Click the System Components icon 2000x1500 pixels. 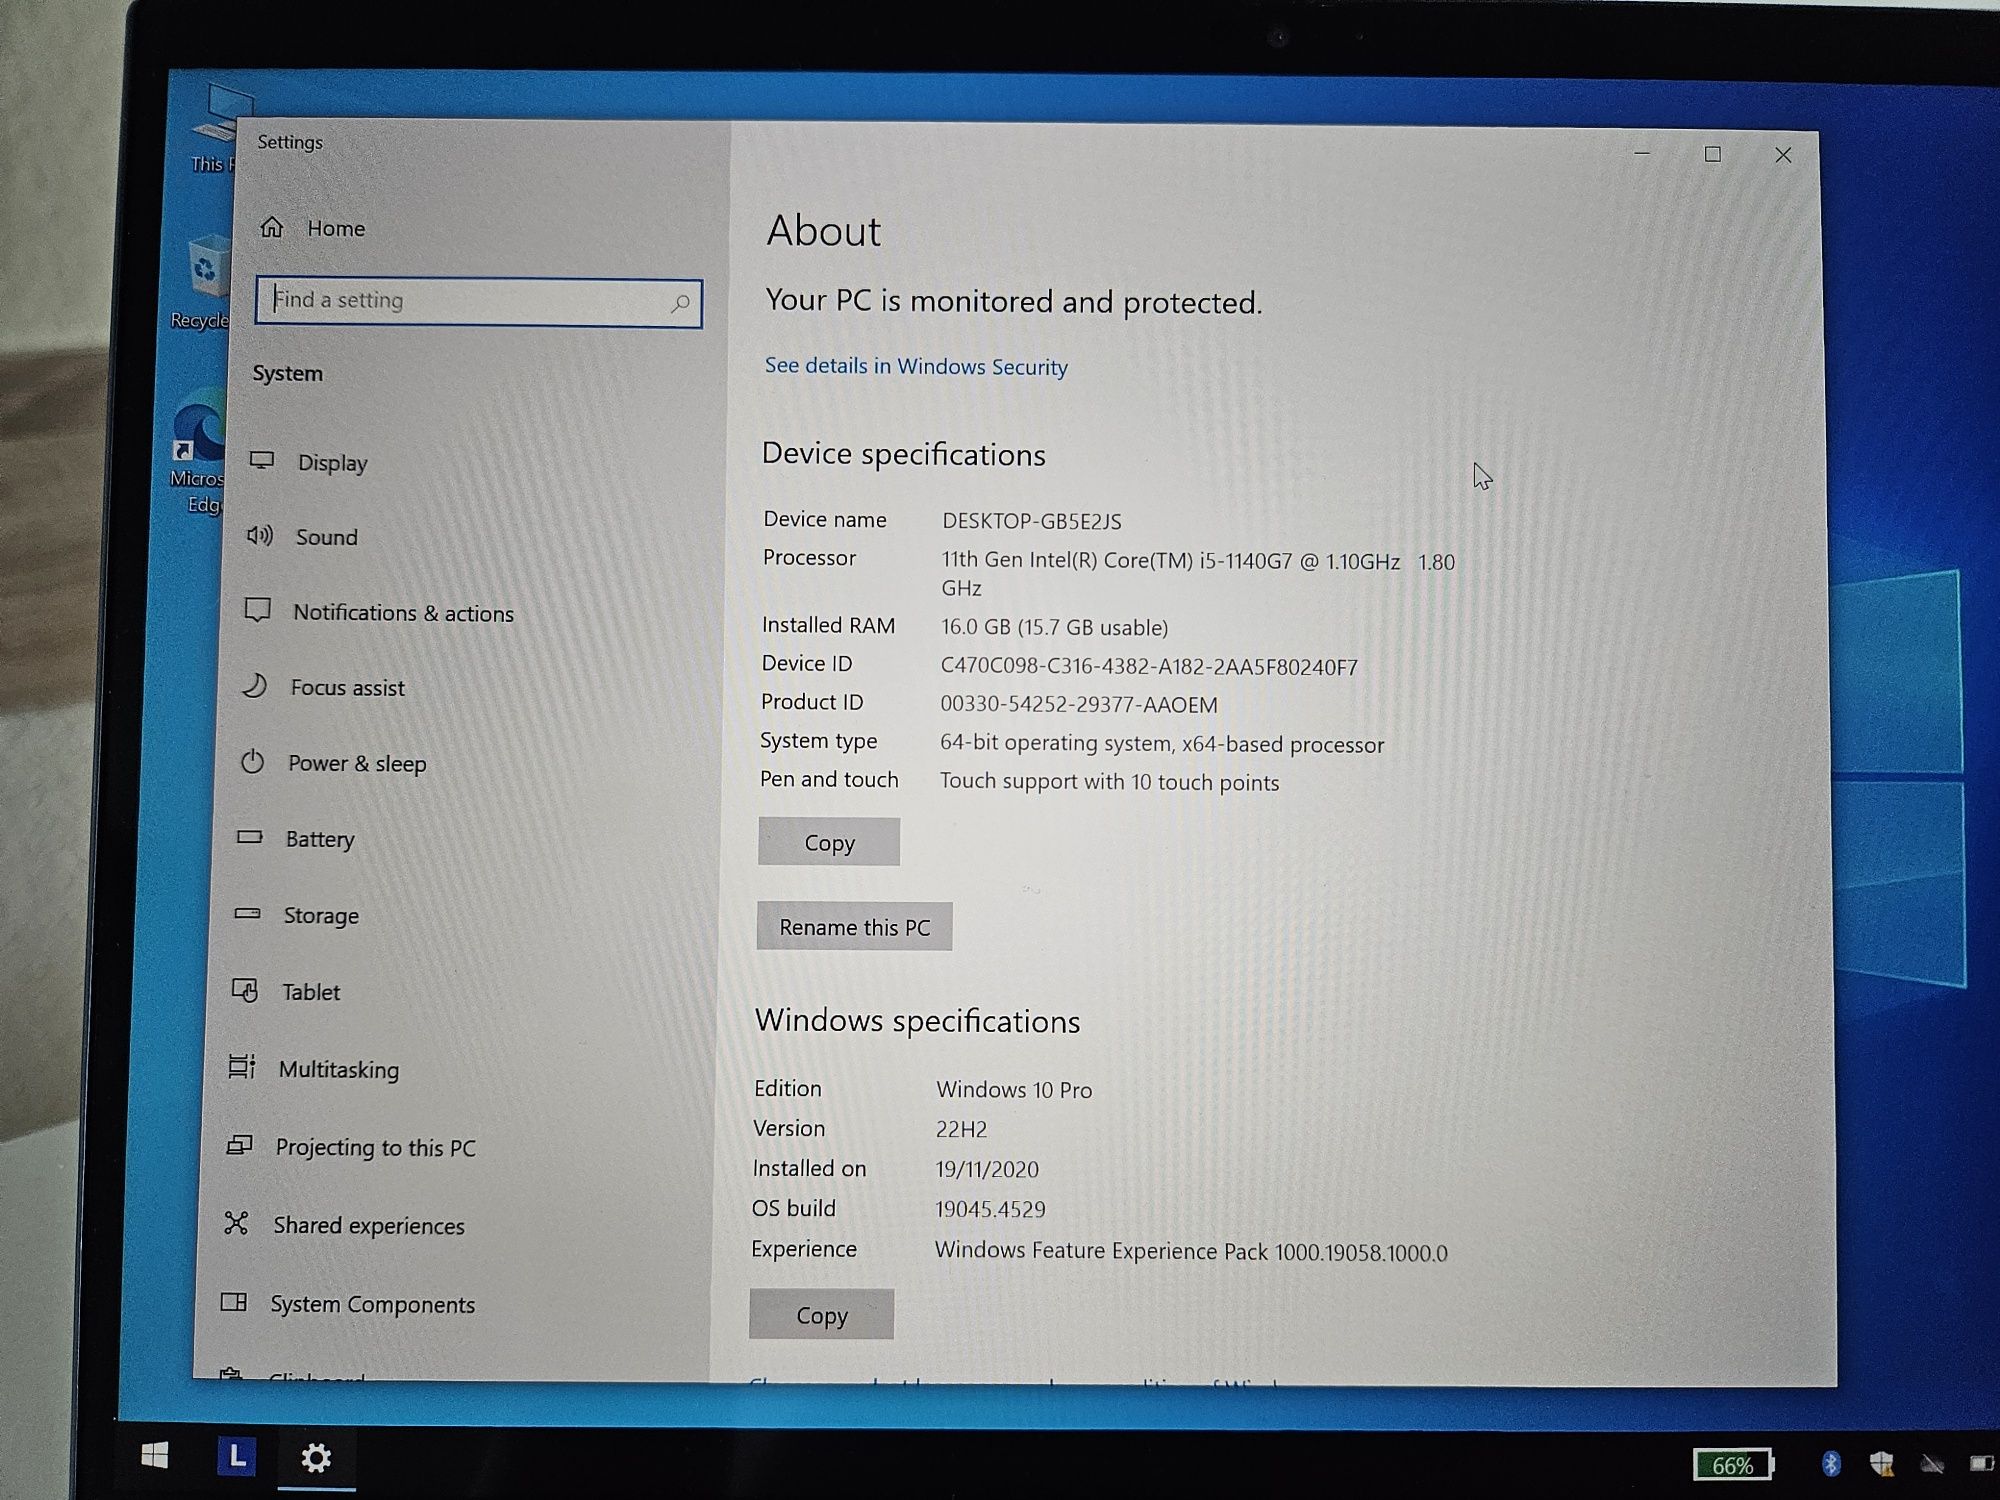(234, 1302)
